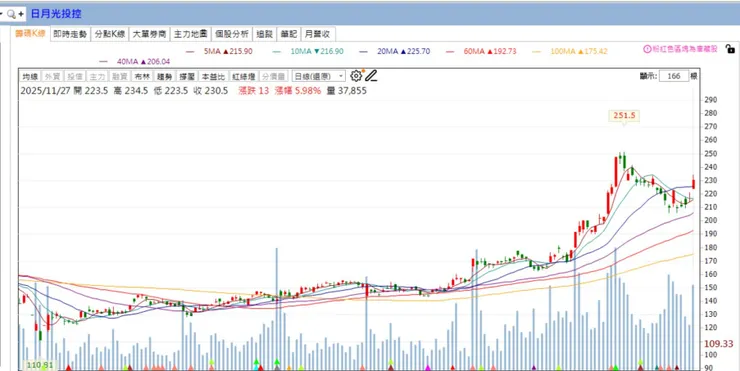Enable the 分價量 overlay button
The width and height of the screenshot is (740, 371).
(273, 76)
